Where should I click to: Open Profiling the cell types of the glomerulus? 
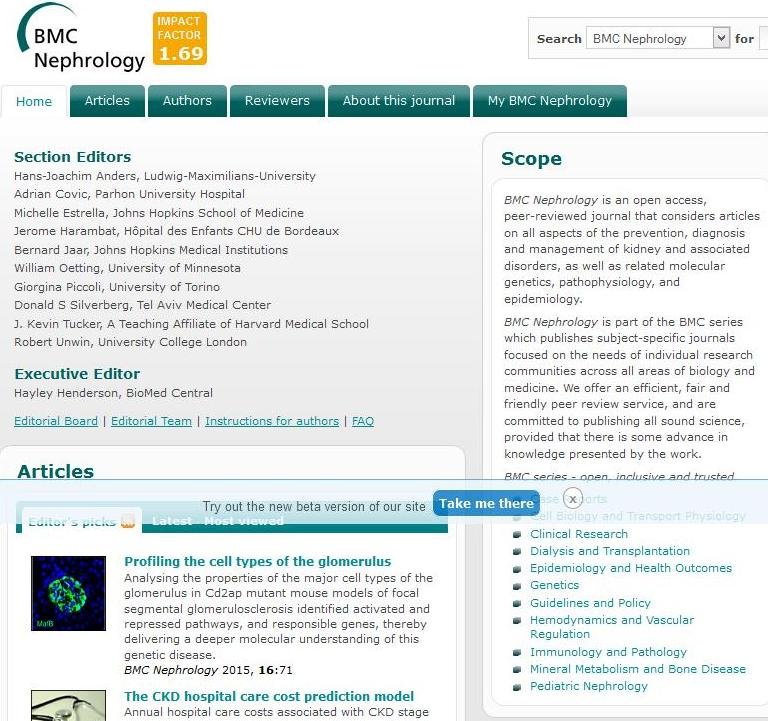258,561
